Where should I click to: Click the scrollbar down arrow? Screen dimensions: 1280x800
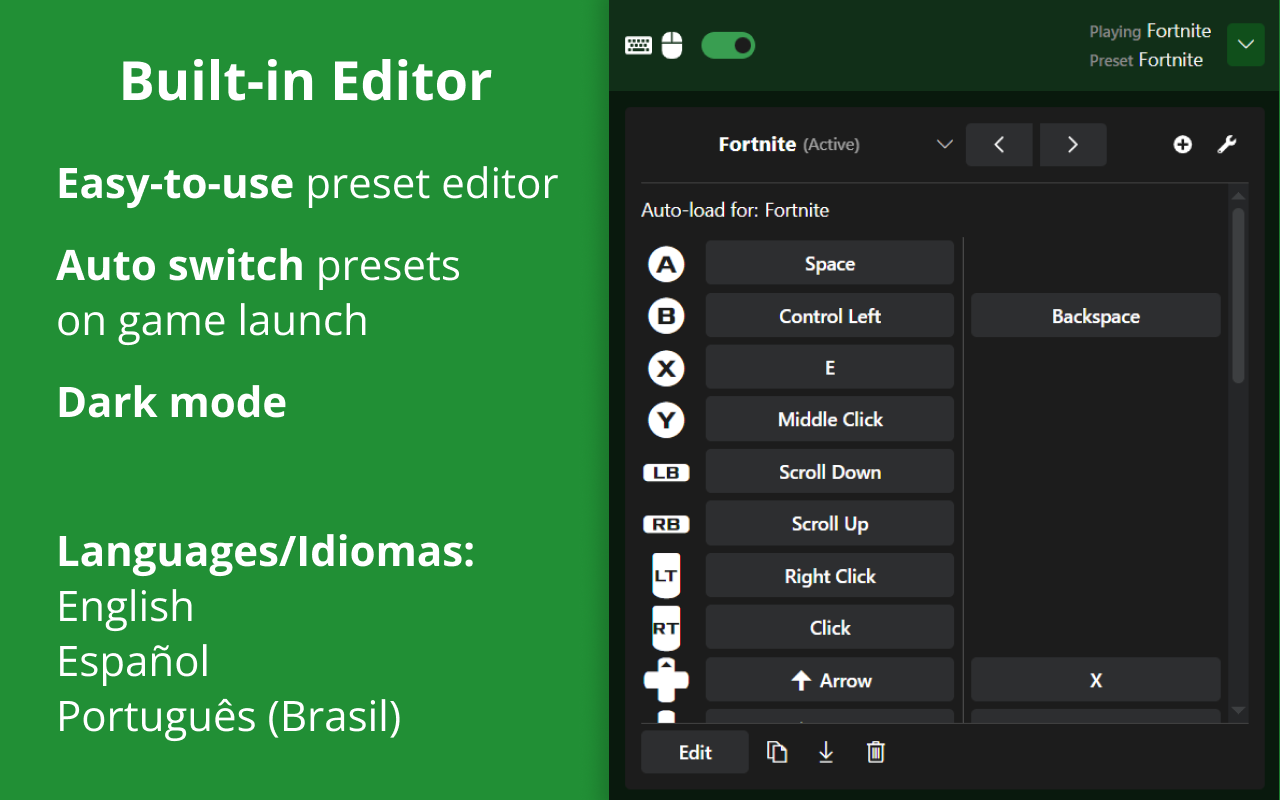coord(1238,711)
